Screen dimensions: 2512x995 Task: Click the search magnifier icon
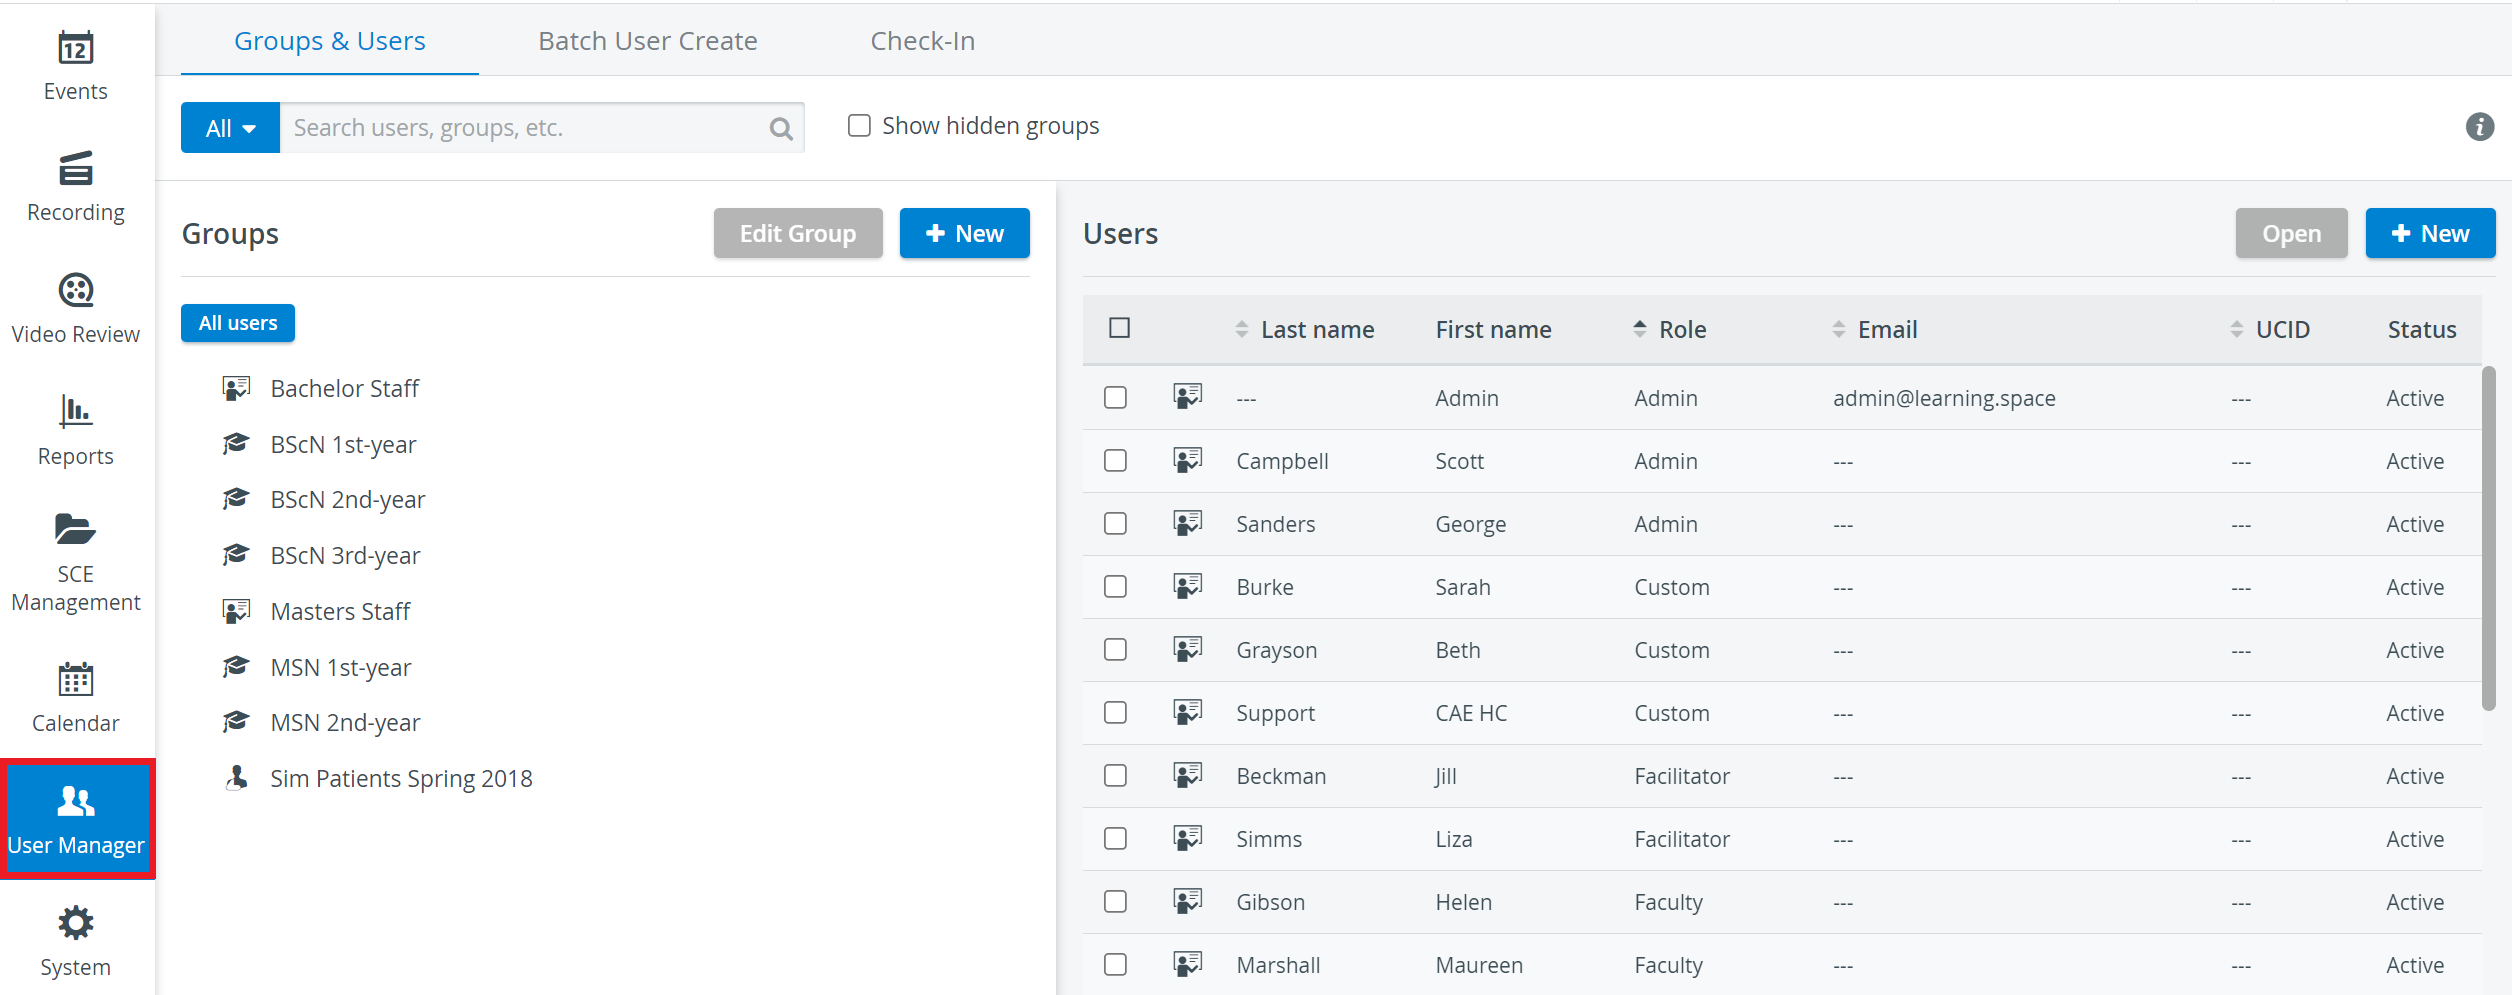[x=781, y=128]
